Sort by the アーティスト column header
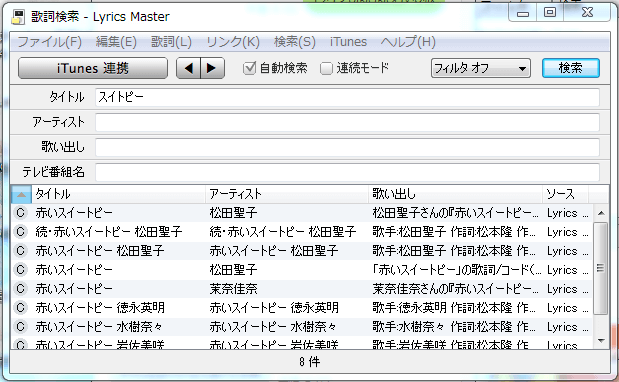 pyautogui.click(x=287, y=194)
